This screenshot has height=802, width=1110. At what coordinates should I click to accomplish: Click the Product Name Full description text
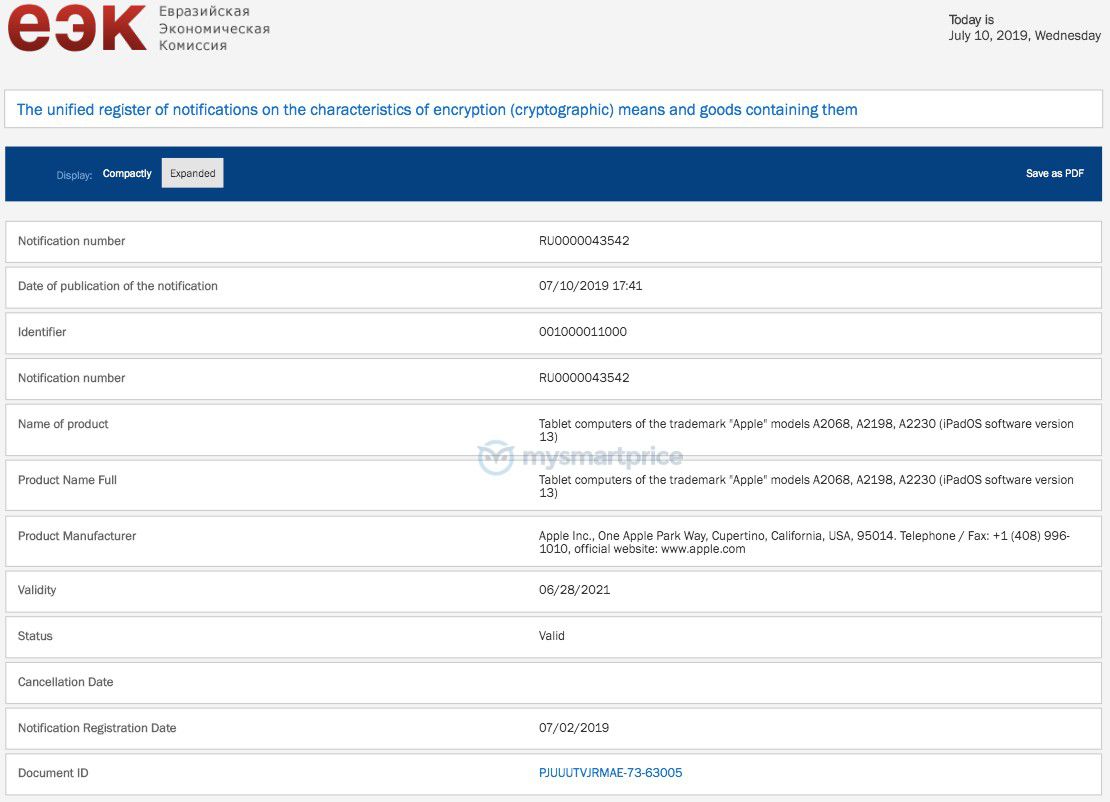point(805,486)
